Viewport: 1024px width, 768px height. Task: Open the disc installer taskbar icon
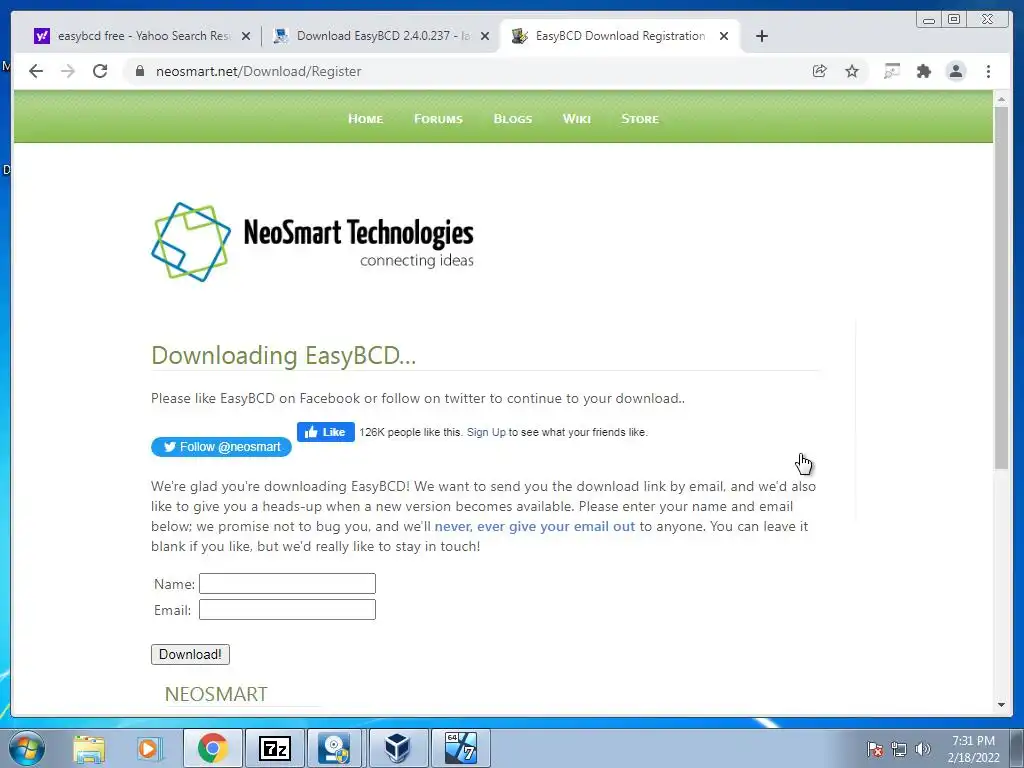click(x=334, y=748)
